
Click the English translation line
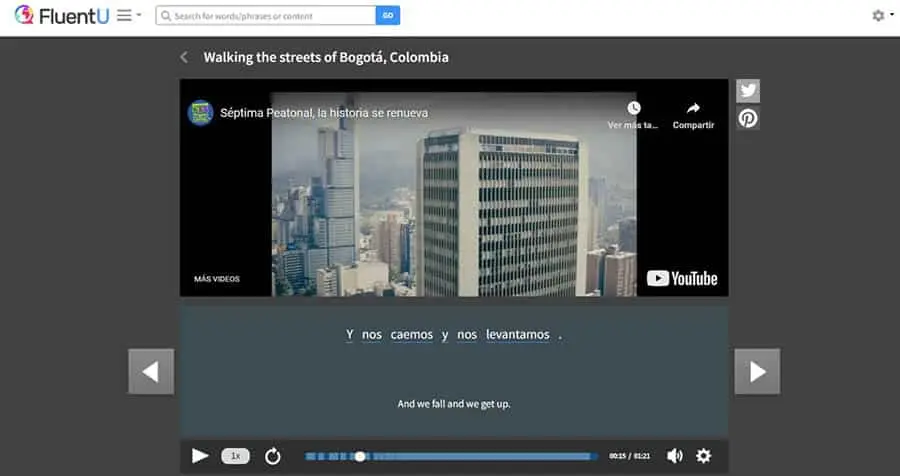453,404
